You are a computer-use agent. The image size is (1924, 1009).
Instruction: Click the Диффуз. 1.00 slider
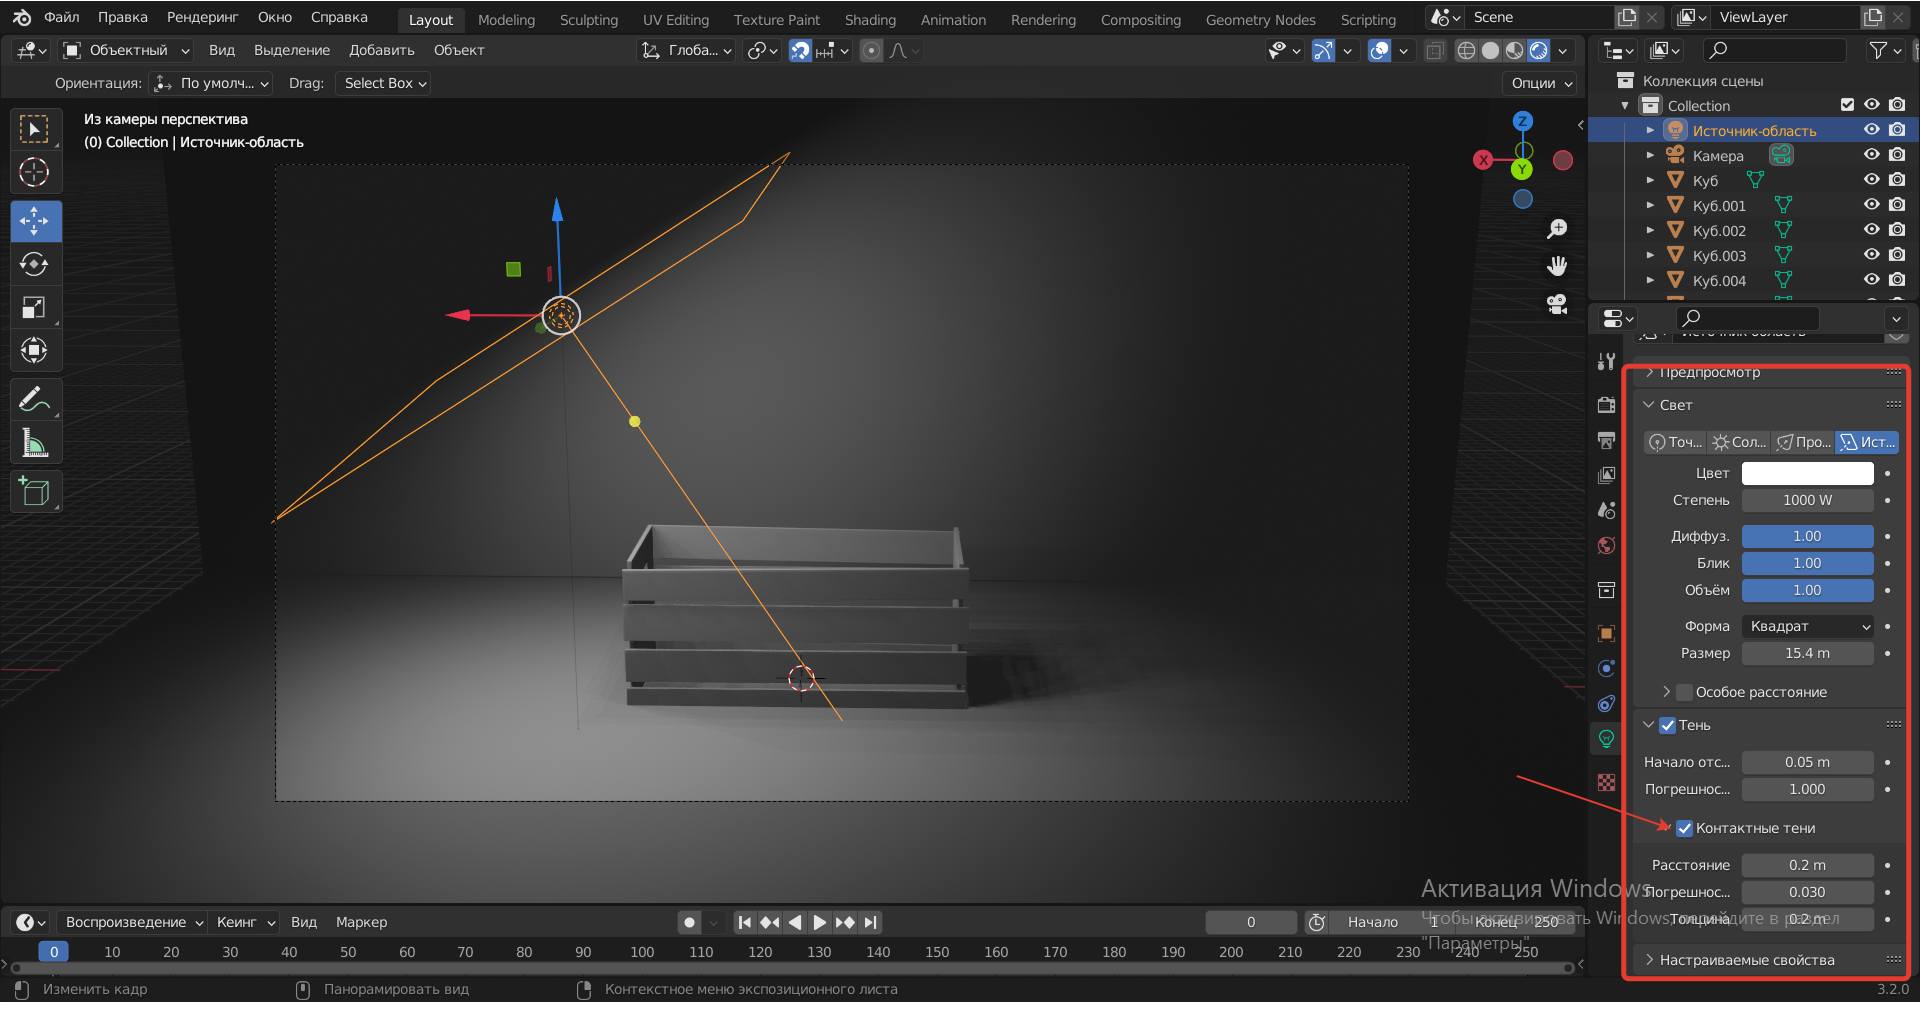pos(1808,536)
